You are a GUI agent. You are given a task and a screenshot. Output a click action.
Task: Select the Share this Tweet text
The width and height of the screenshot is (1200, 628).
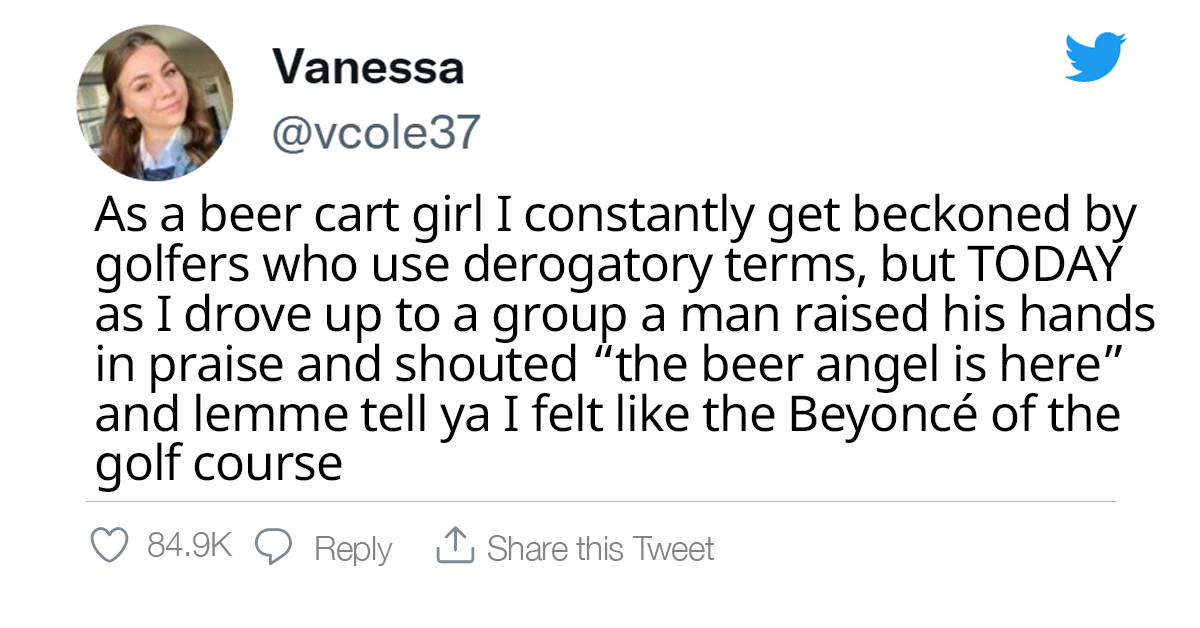pyautogui.click(x=600, y=548)
